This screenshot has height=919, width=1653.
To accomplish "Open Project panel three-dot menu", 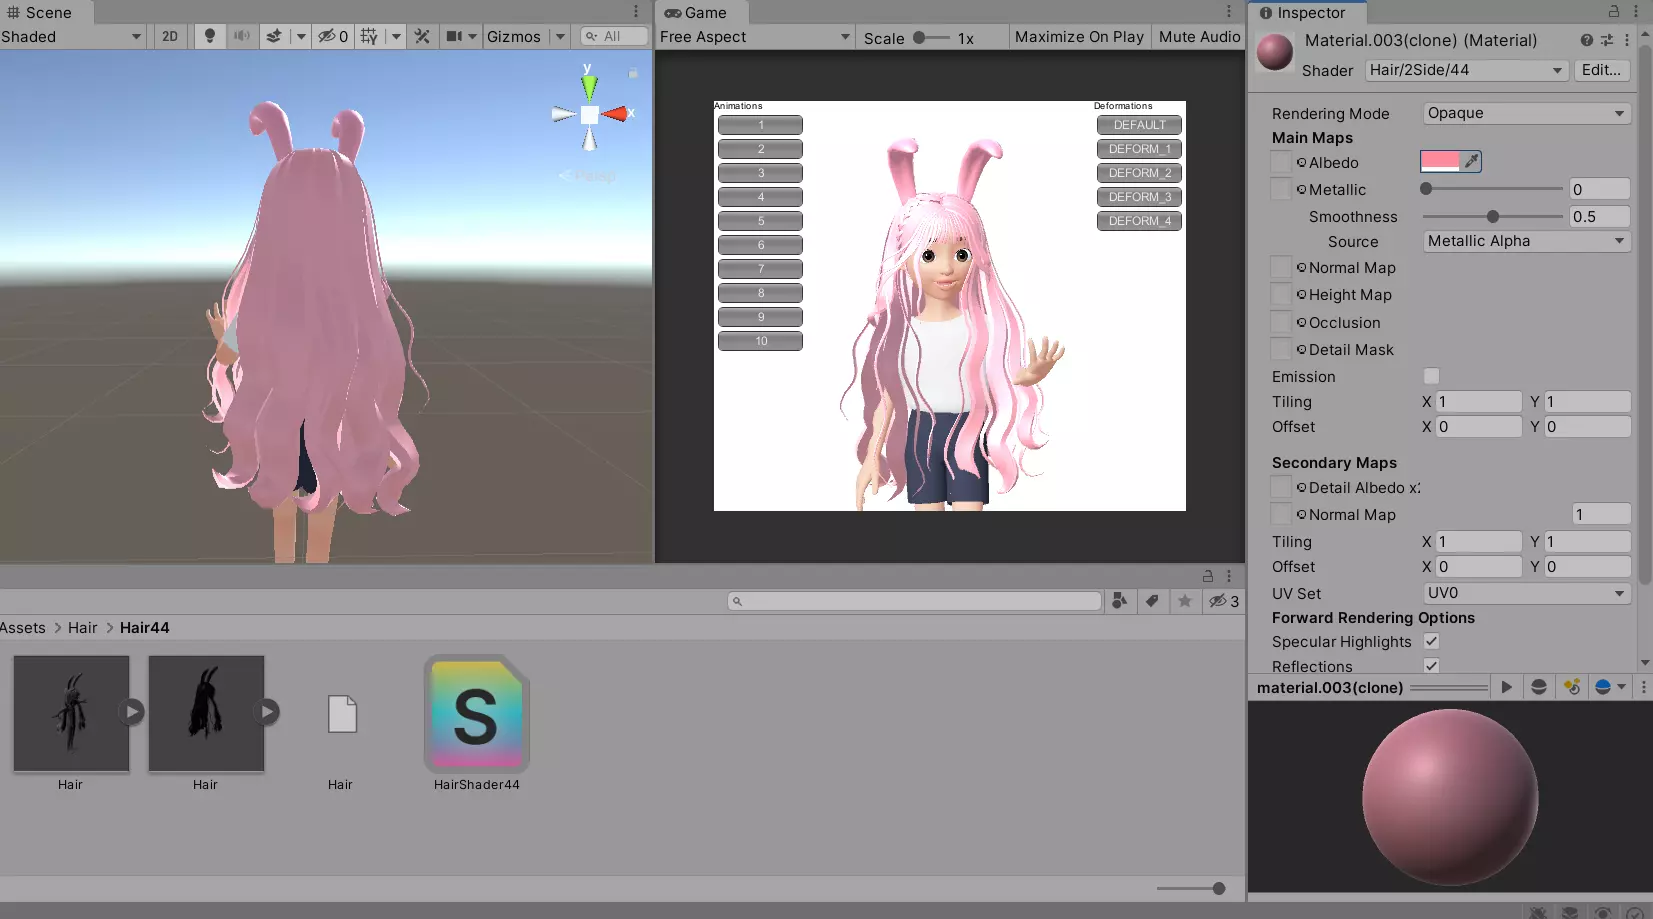I will pos(1229,576).
